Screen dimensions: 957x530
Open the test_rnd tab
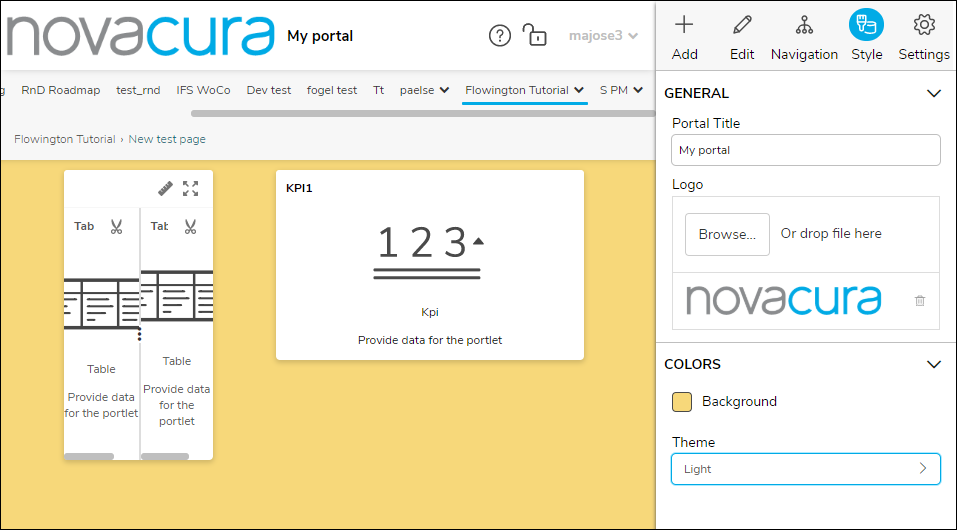[138, 90]
